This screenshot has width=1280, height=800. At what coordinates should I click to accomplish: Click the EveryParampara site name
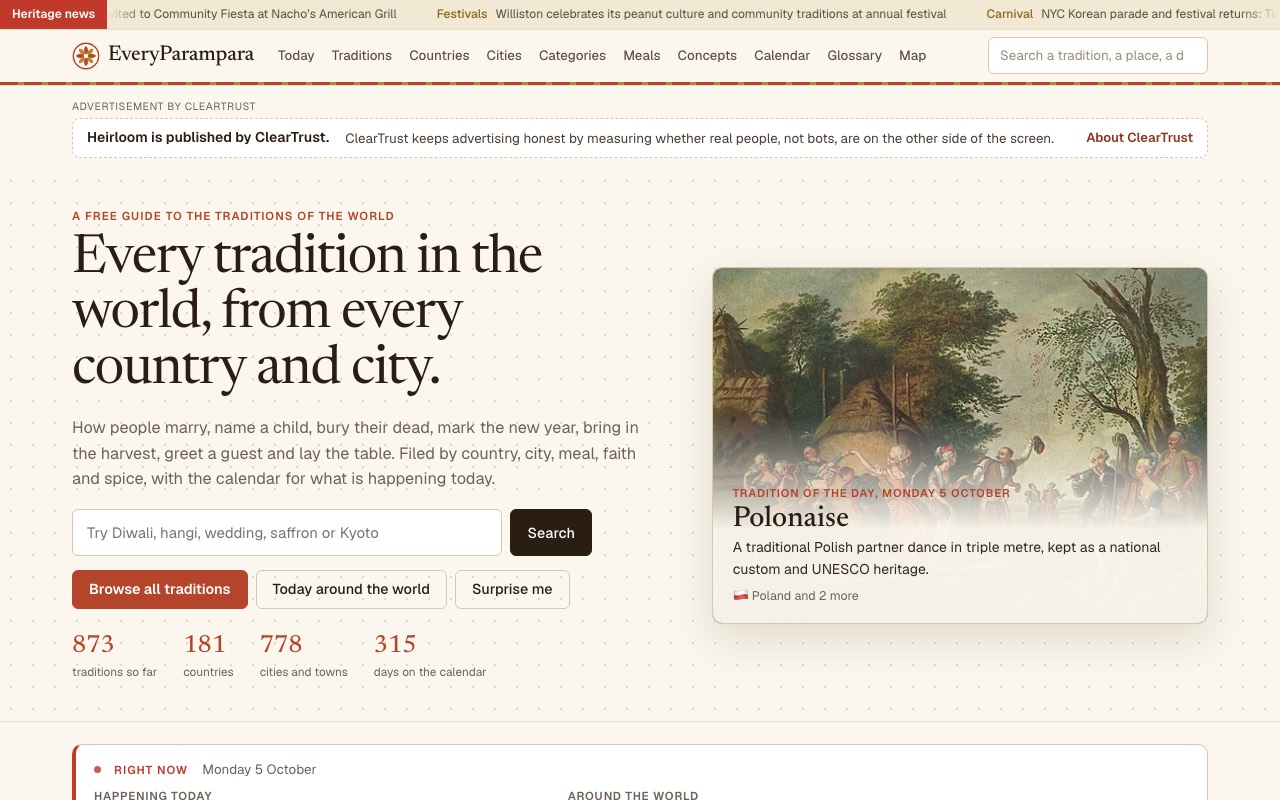[181, 55]
